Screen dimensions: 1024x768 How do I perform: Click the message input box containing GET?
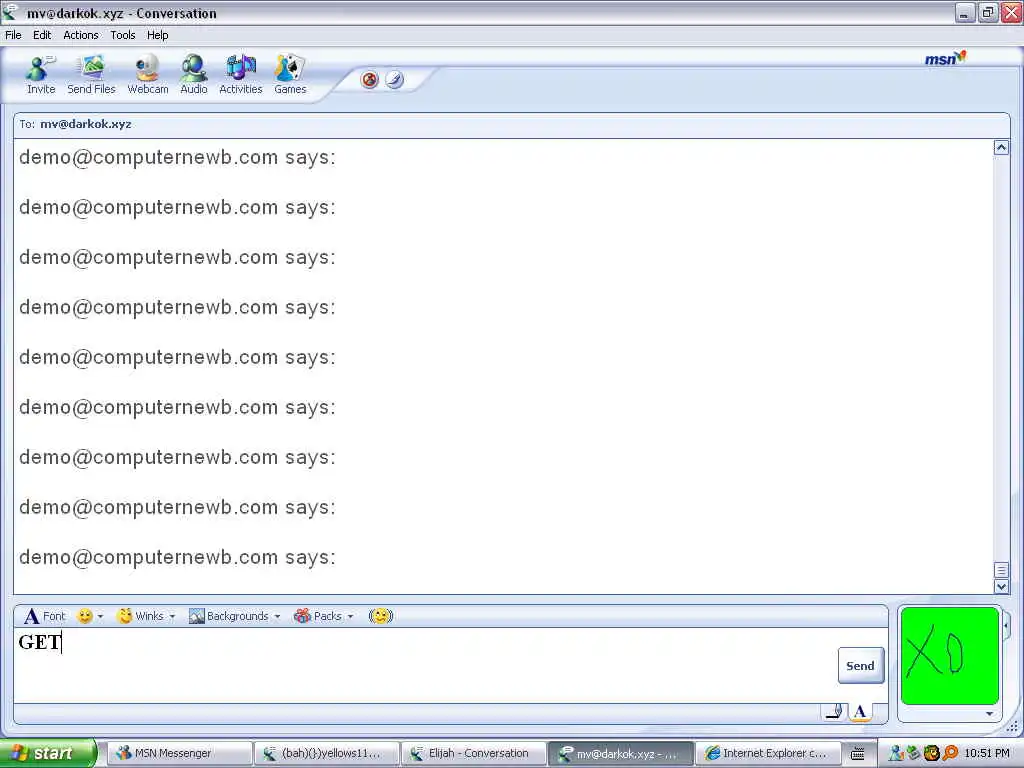[424, 665]
